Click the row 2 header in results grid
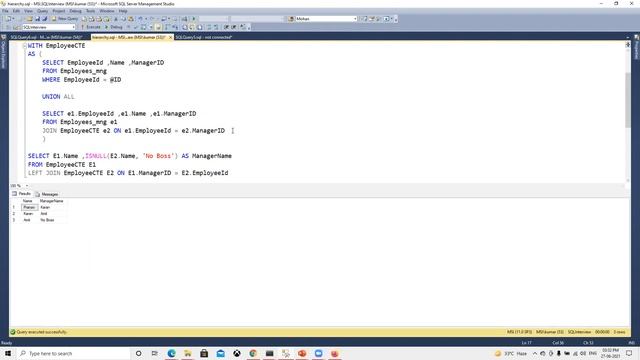The image size is (640, 360). [x=15, y=213]
